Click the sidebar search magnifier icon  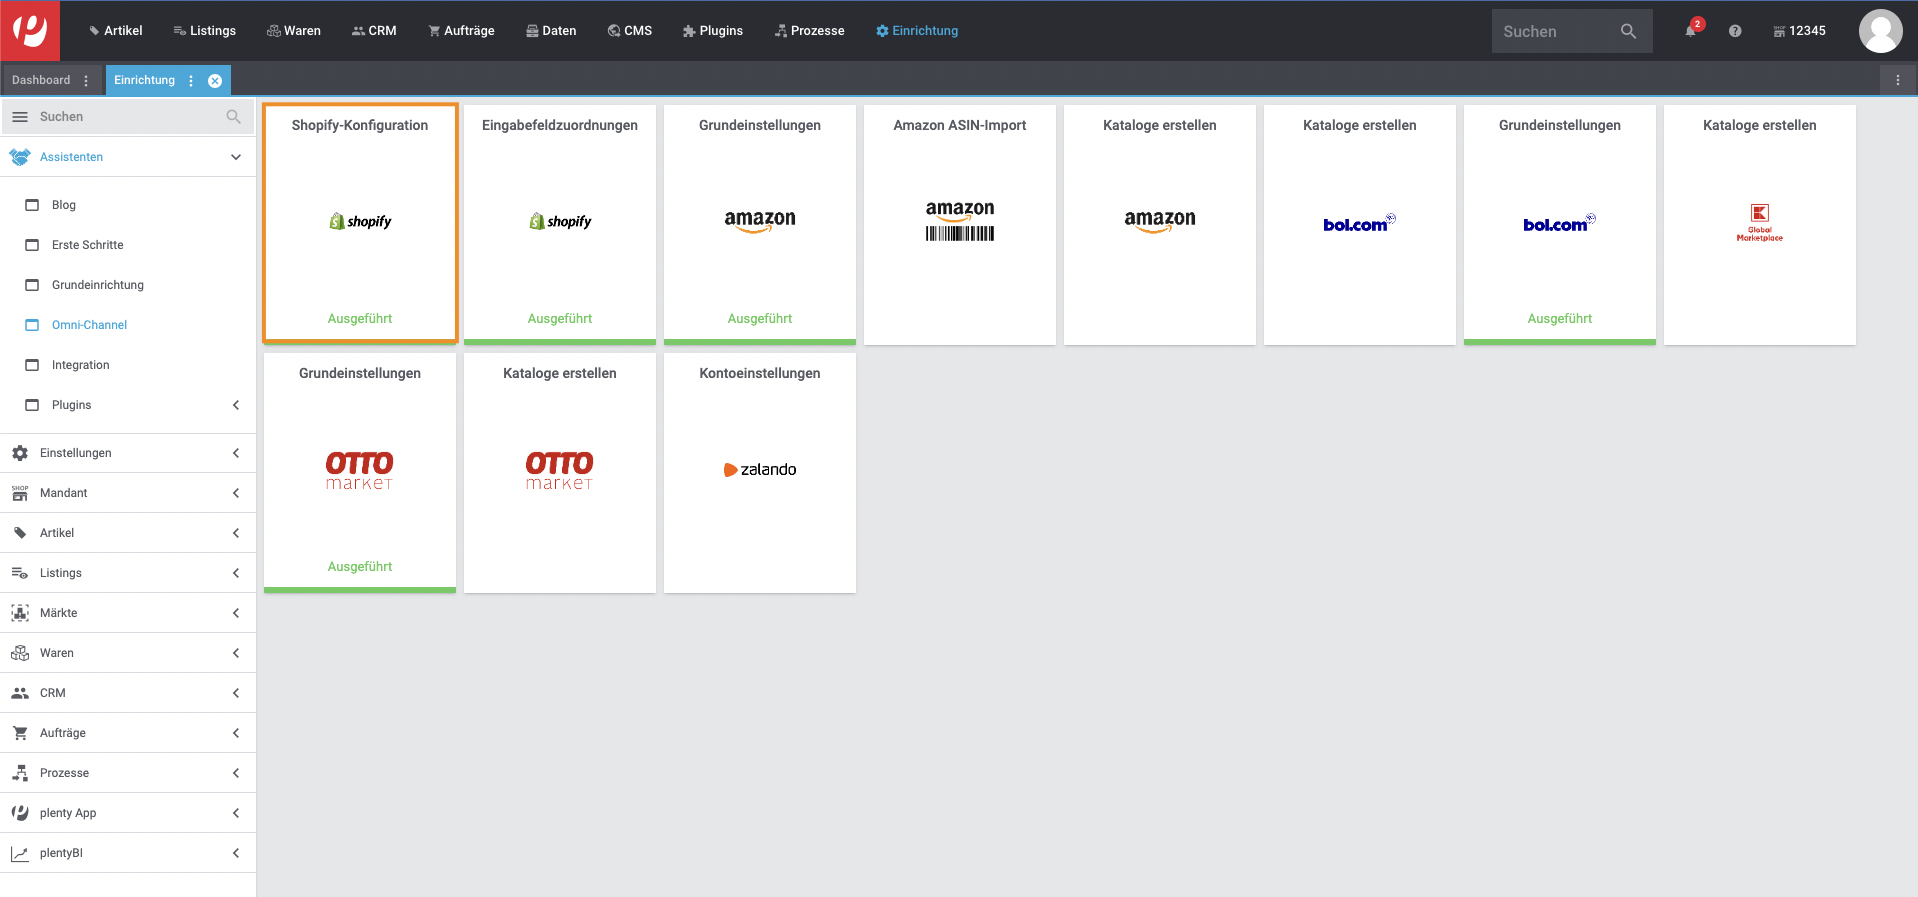point(233,117)
